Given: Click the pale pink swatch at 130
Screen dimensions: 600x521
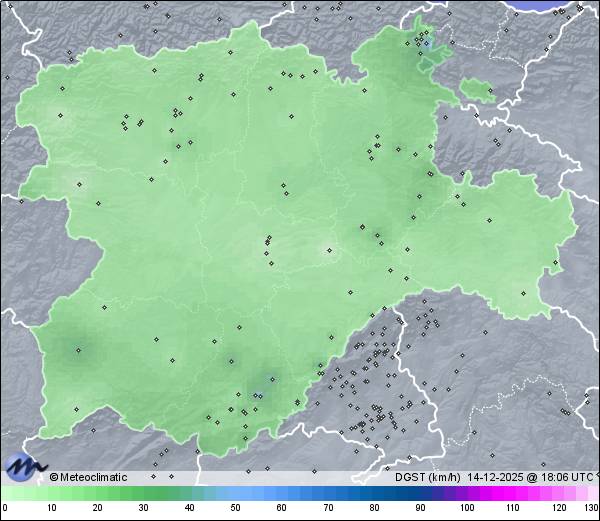Looking at the screenshot, I should pos(592,493).
